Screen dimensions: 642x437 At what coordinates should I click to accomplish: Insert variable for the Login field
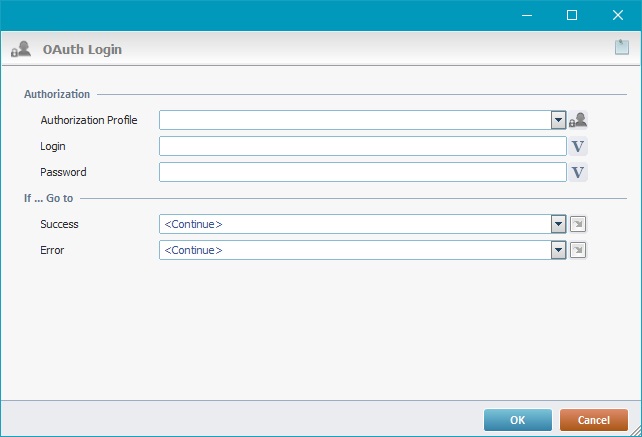point(578,146)
